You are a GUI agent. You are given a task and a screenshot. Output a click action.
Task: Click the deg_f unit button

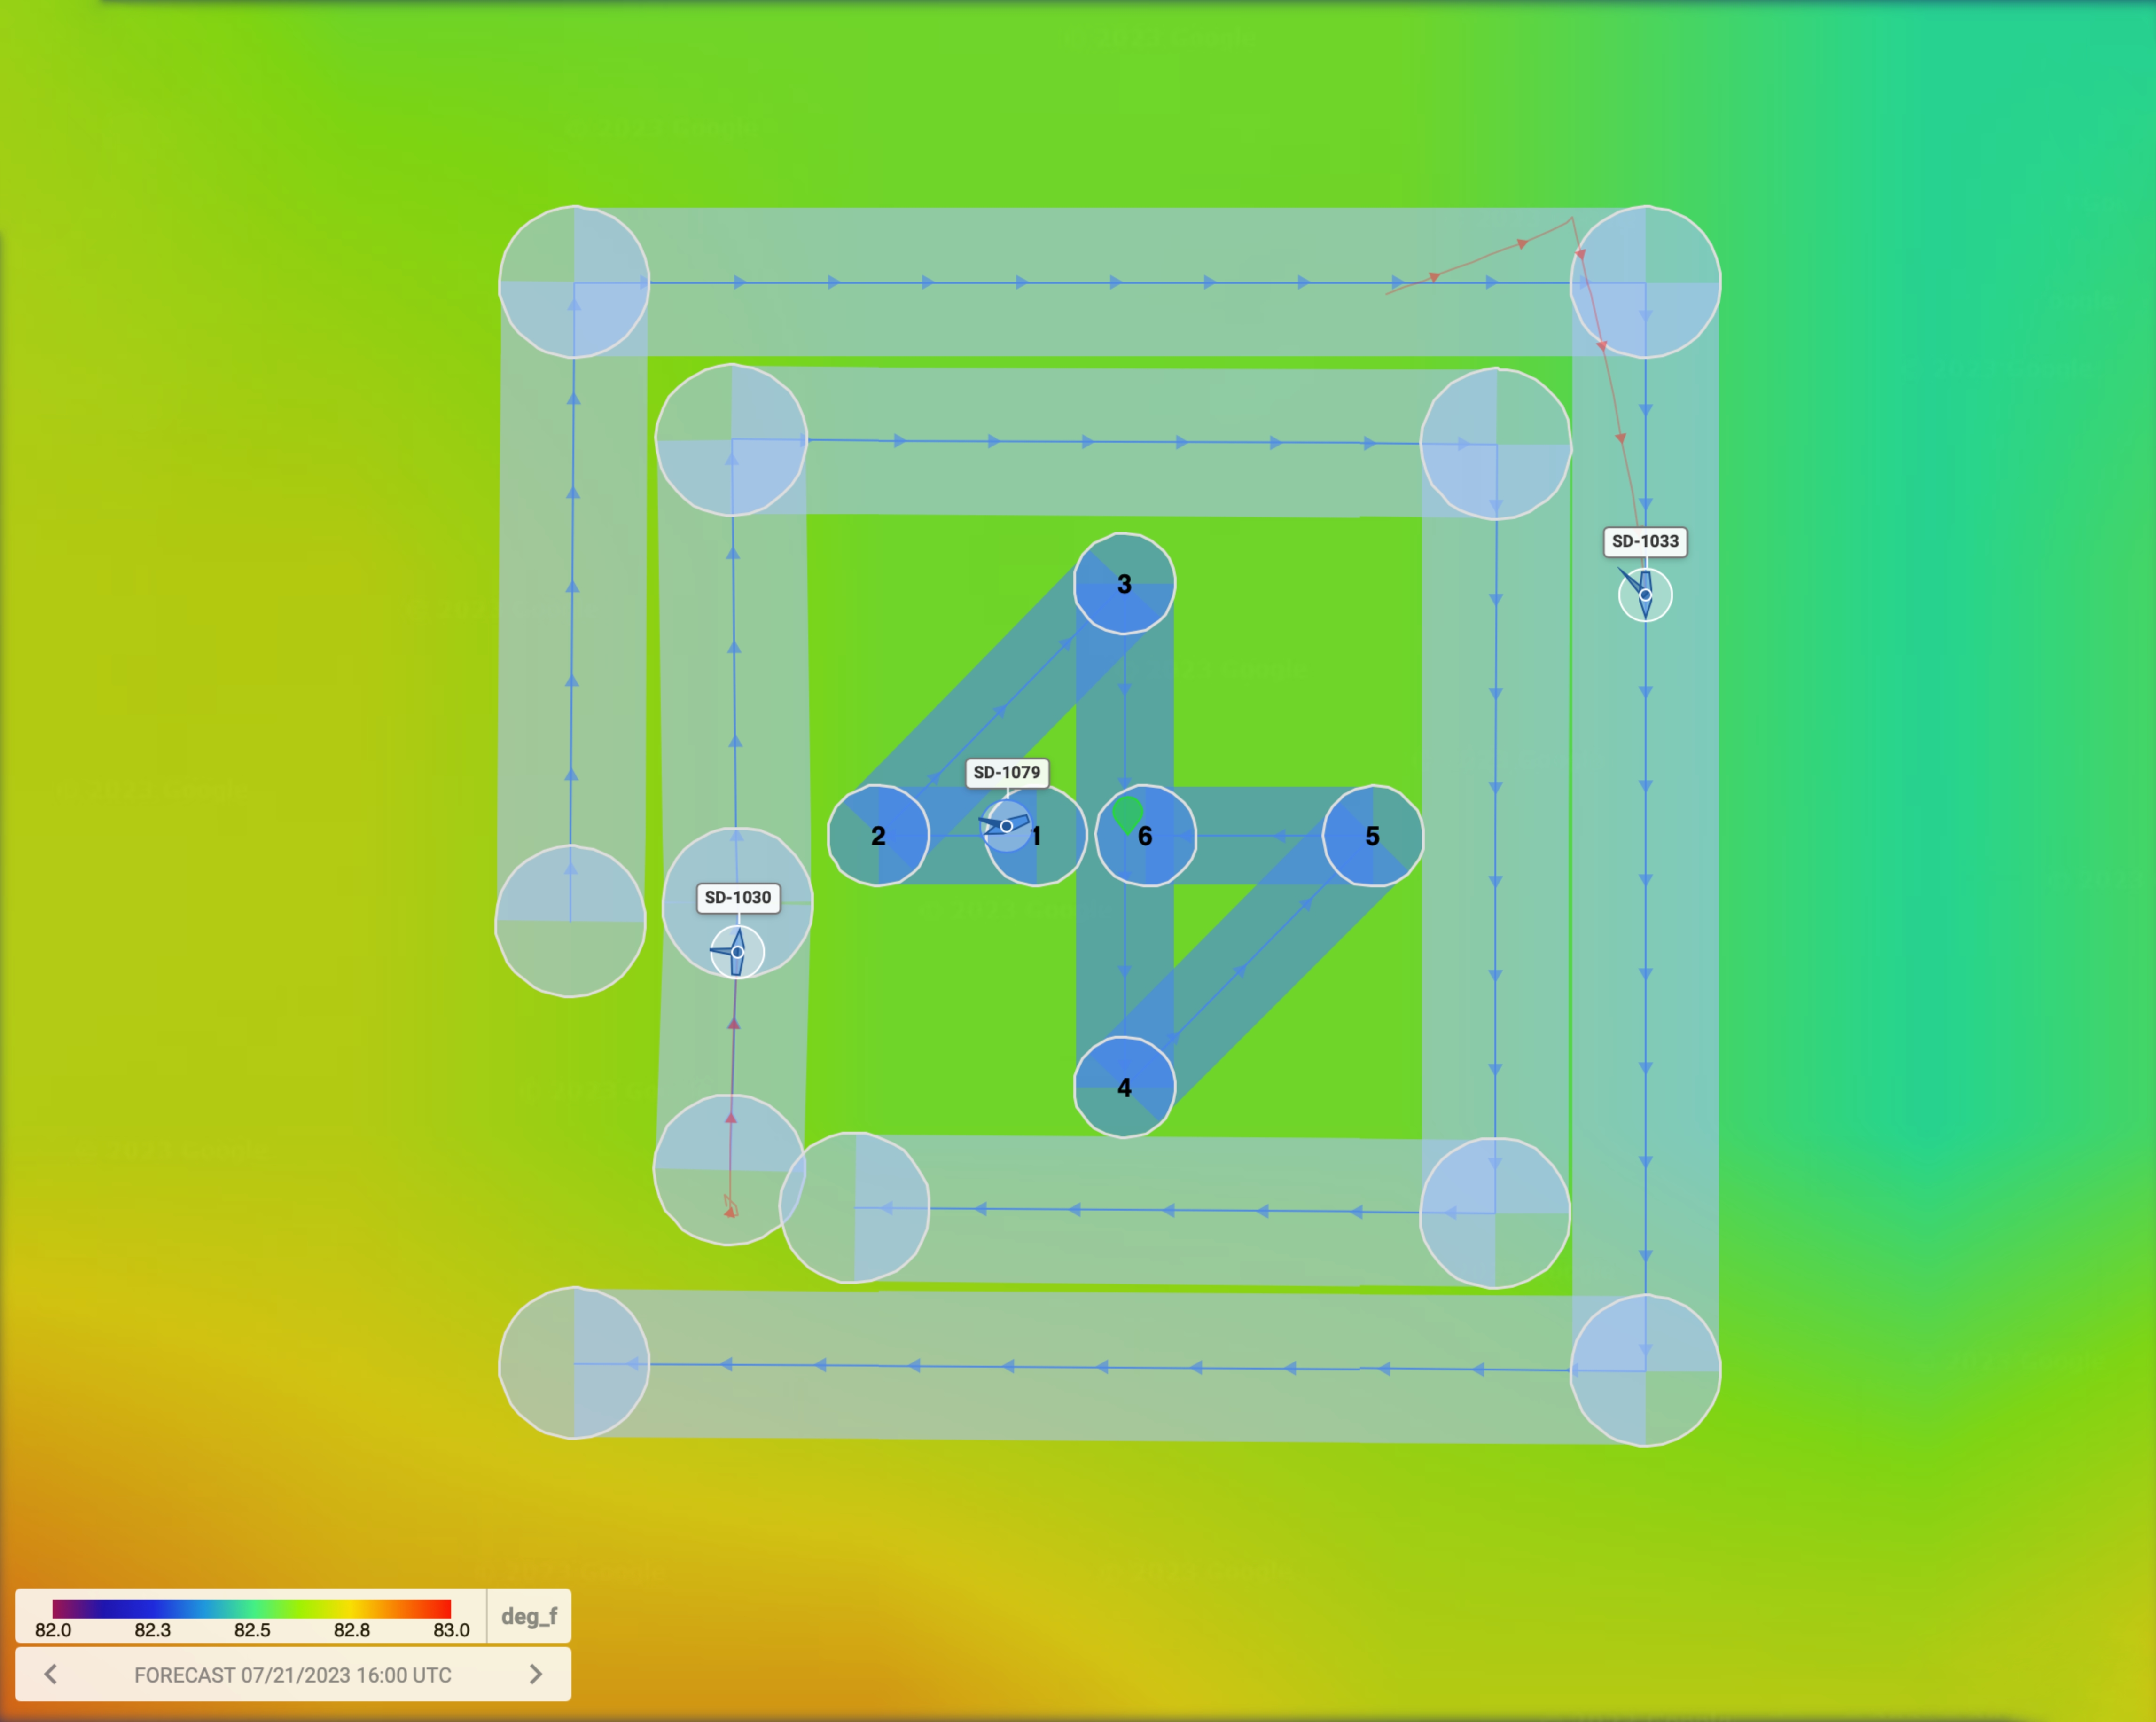(x=529, y=1616)
